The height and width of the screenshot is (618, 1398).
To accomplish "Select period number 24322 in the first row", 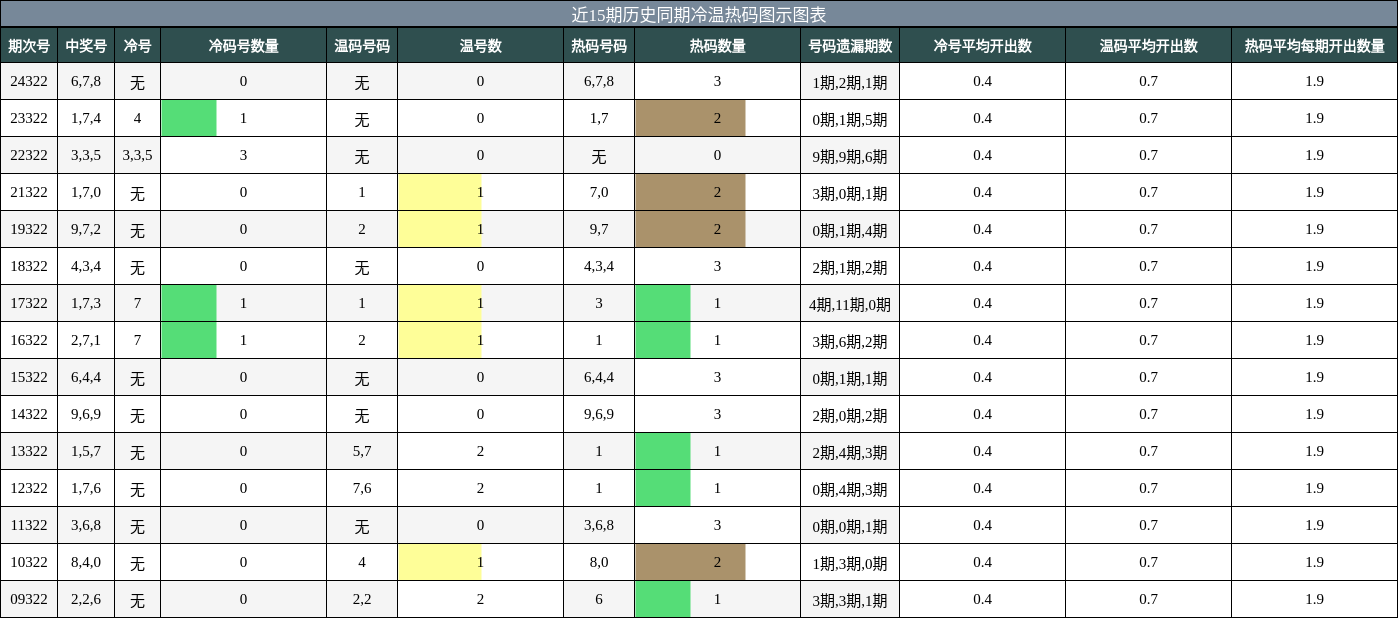I will pyautogui.click(x=30, y=81).
